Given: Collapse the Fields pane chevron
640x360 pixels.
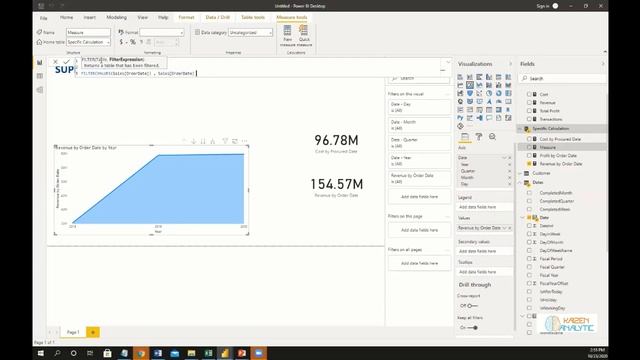Looking at the screenshot, I should pos(603,64).
